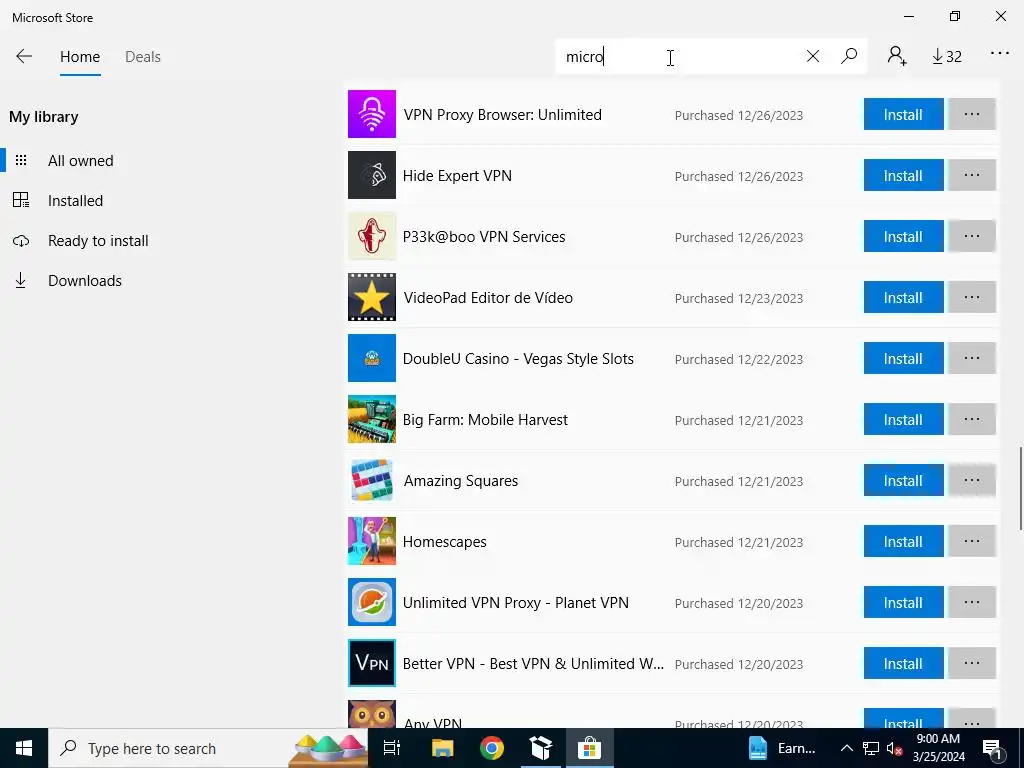Viewport: 1024px width, 768px height.
Task: Open Task View on the taskbar
Action: pyautogui.click(x=392, y=748)
